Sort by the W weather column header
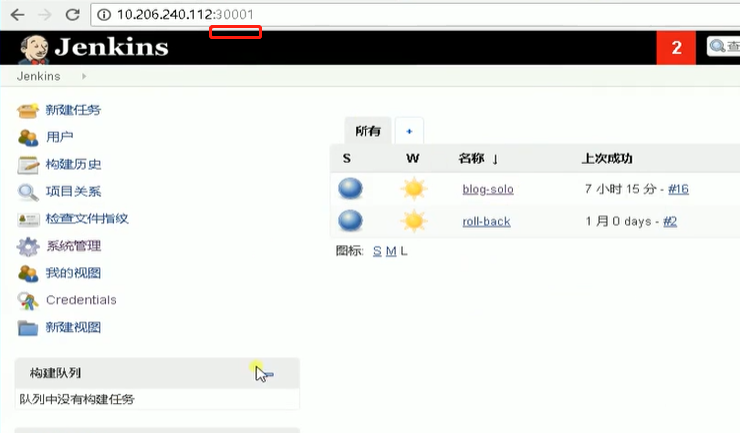The image size is (740, 433). tap(412, 158)
